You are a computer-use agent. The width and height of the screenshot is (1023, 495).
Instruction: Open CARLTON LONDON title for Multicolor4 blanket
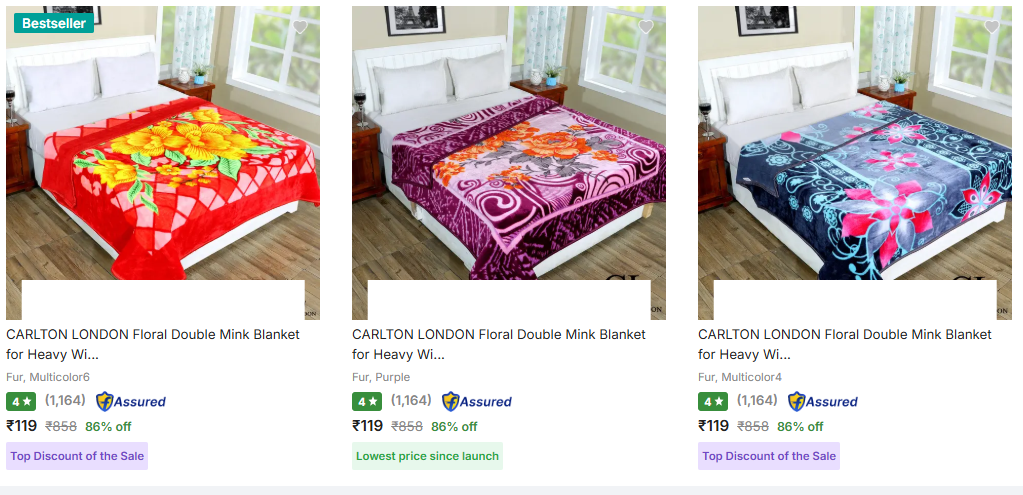coord(845,344)
